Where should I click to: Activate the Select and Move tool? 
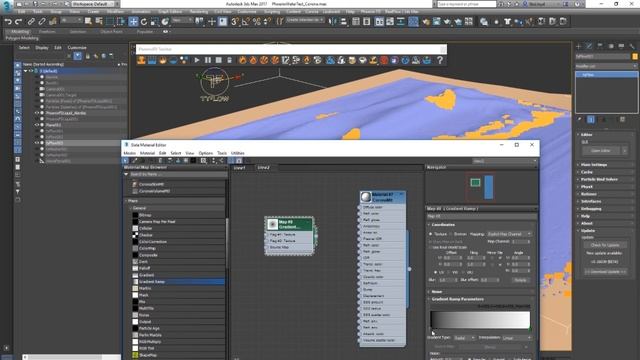[x=133, y=22]
